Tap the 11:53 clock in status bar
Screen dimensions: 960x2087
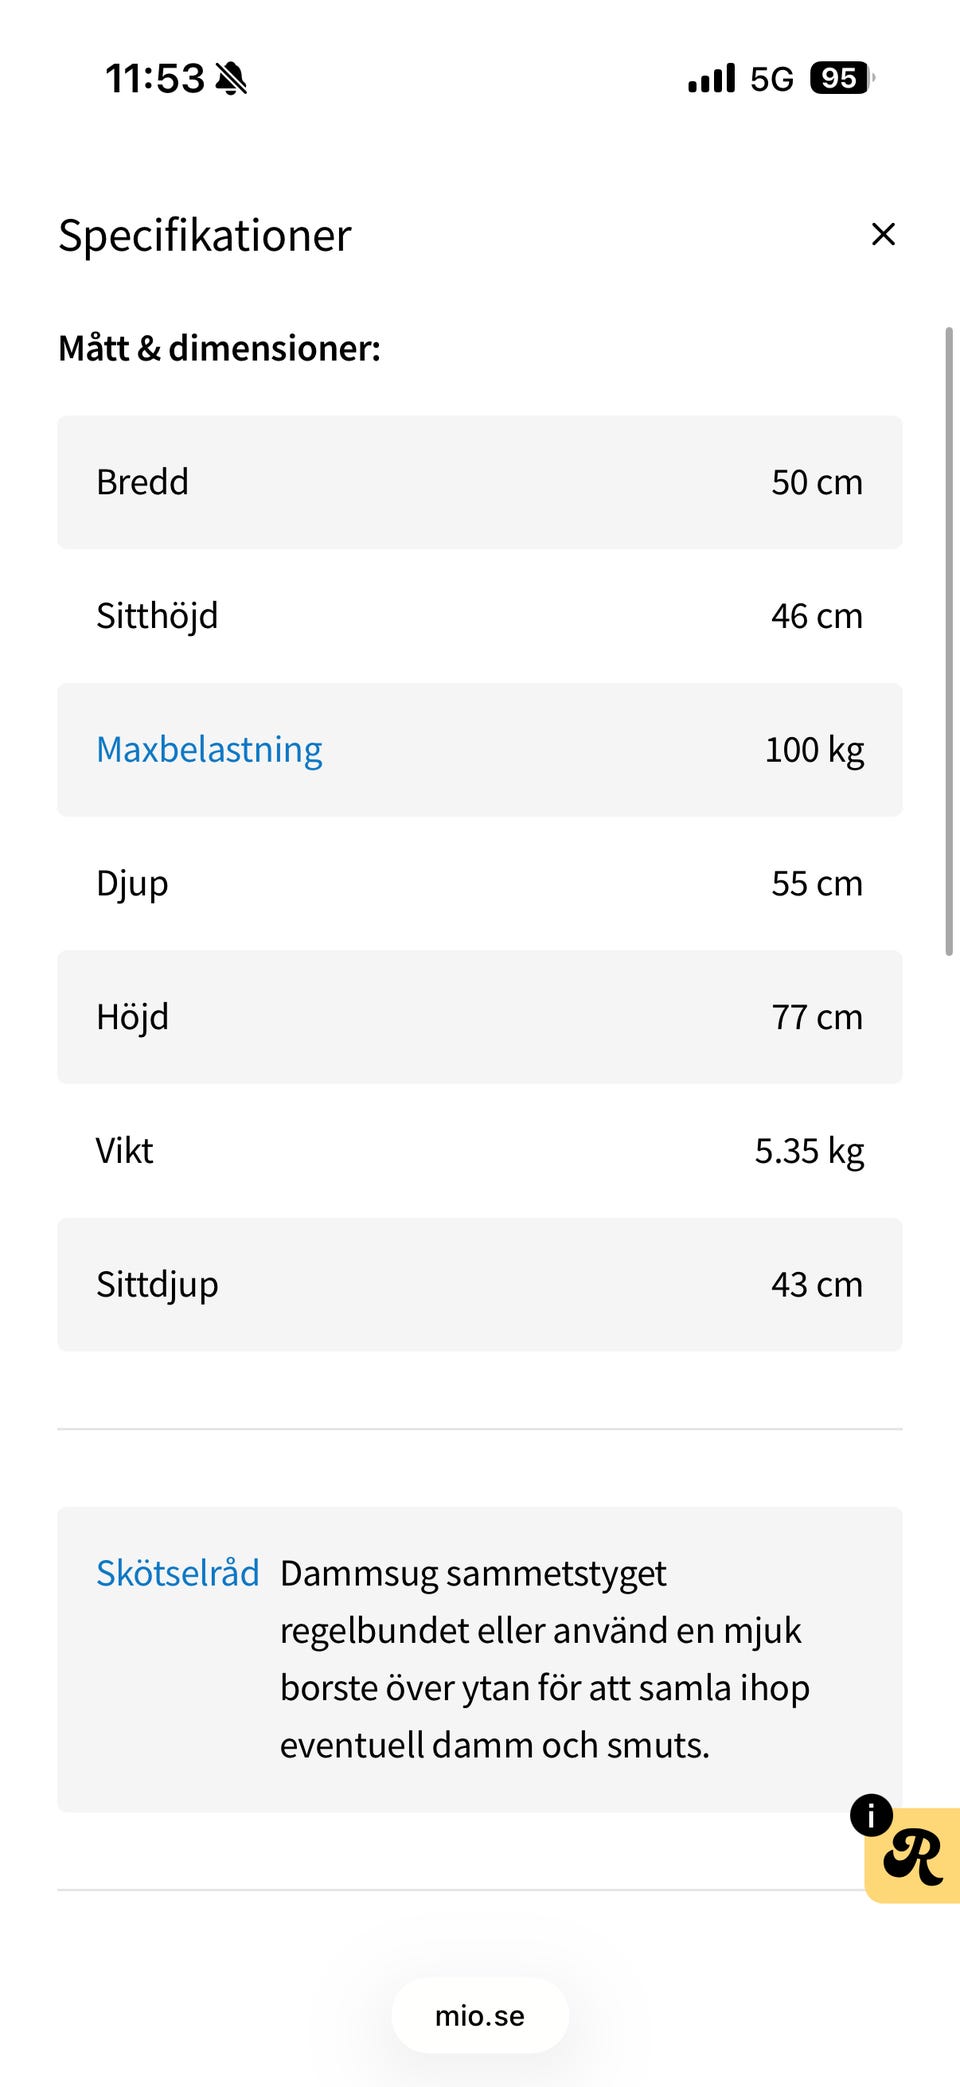tap(155, 78)
